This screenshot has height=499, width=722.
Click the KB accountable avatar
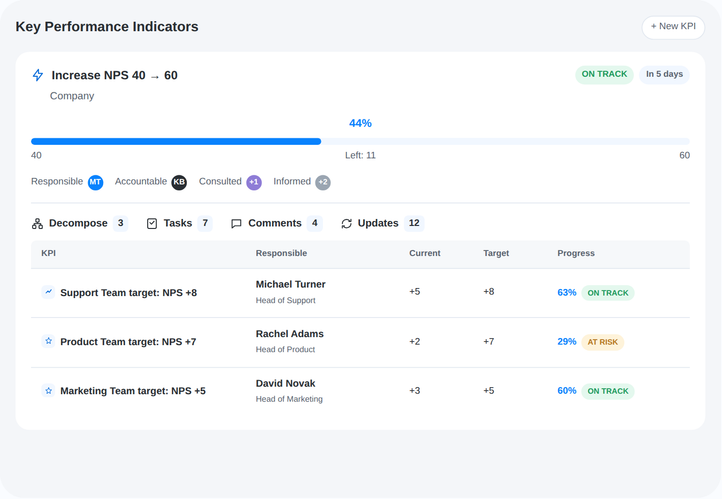(x=179, y=182)
